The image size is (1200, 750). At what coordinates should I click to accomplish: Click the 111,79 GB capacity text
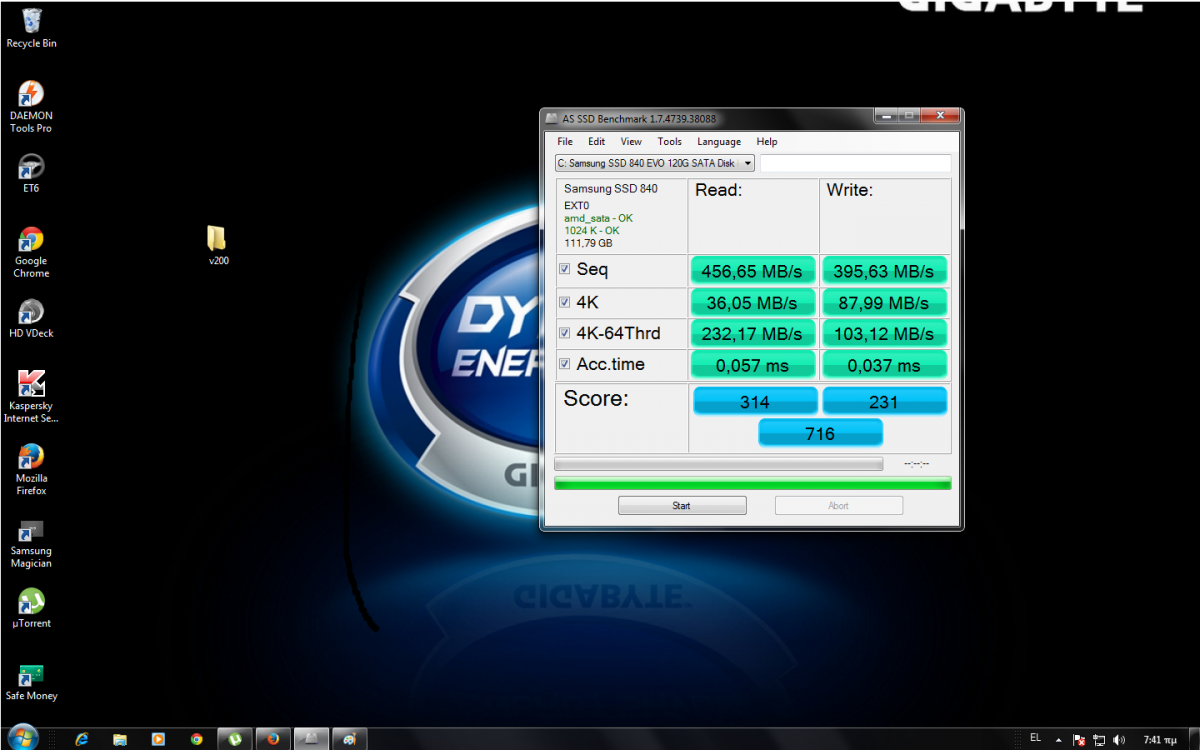pyautogui.click(x=589, y=243)
